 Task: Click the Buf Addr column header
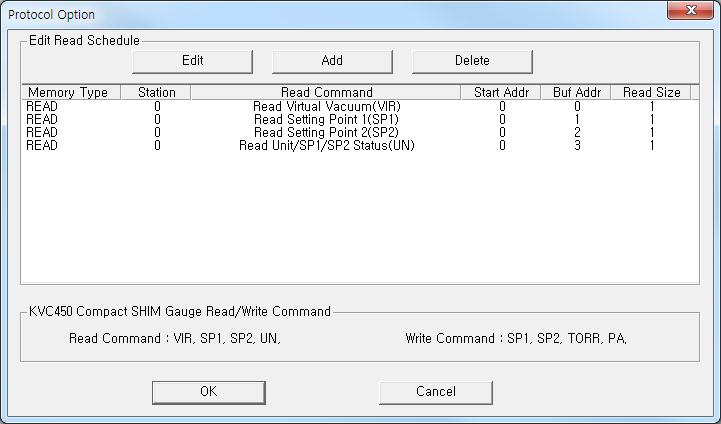click(576, 92)
